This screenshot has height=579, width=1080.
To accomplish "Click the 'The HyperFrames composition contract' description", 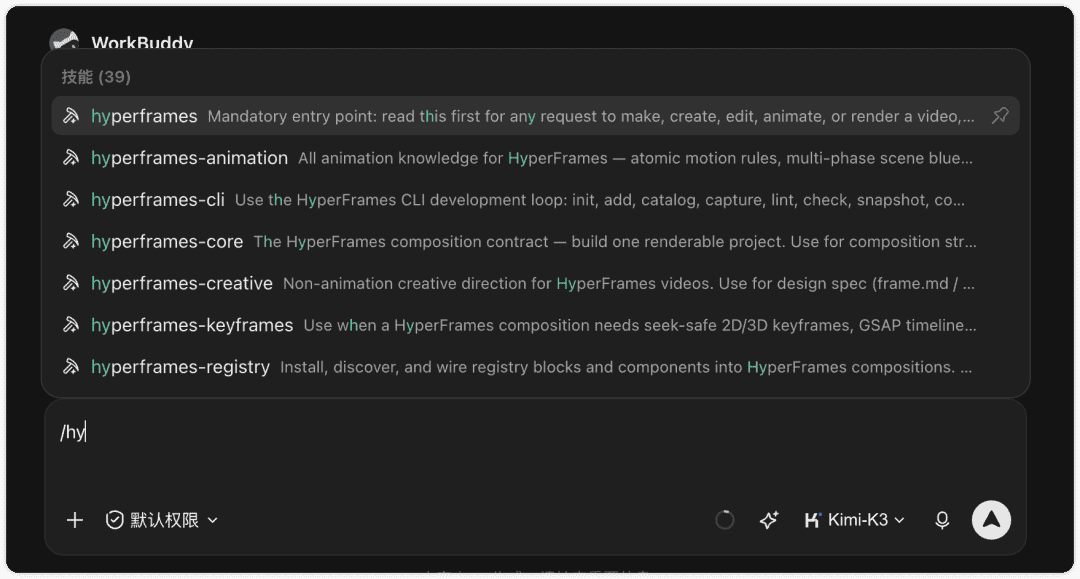I will click(x=615, y=242).
